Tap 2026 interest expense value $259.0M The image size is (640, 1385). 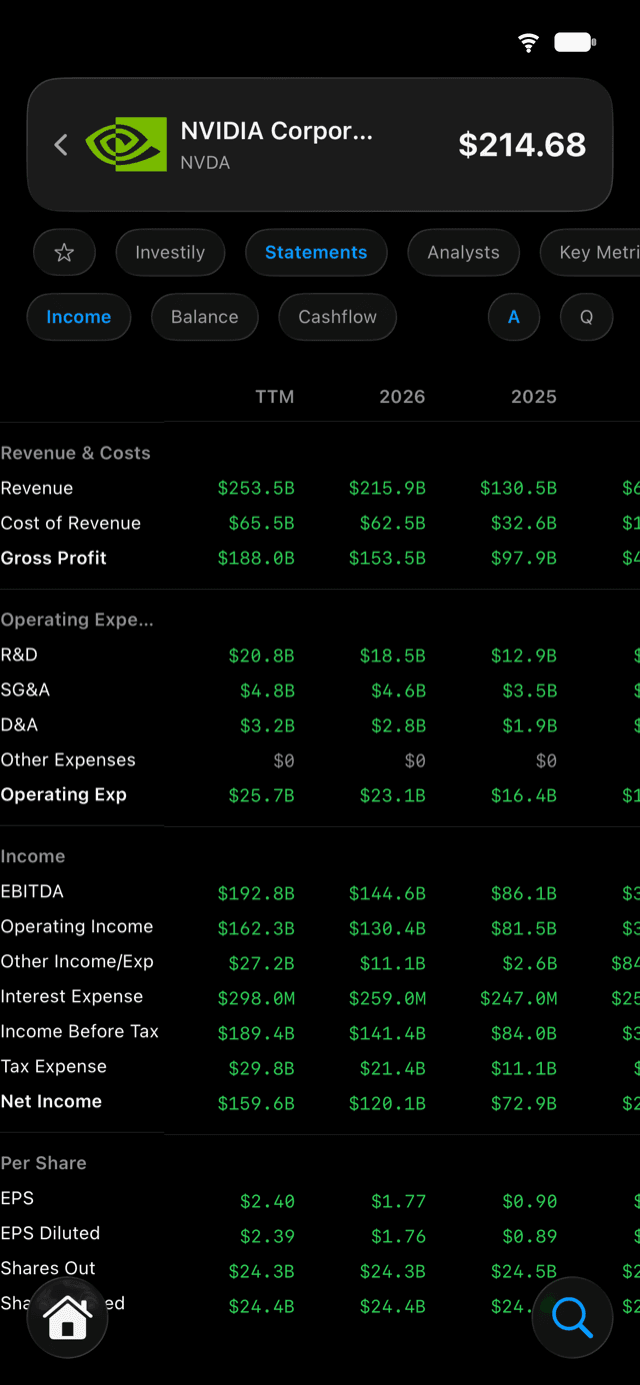pos(387,998)
